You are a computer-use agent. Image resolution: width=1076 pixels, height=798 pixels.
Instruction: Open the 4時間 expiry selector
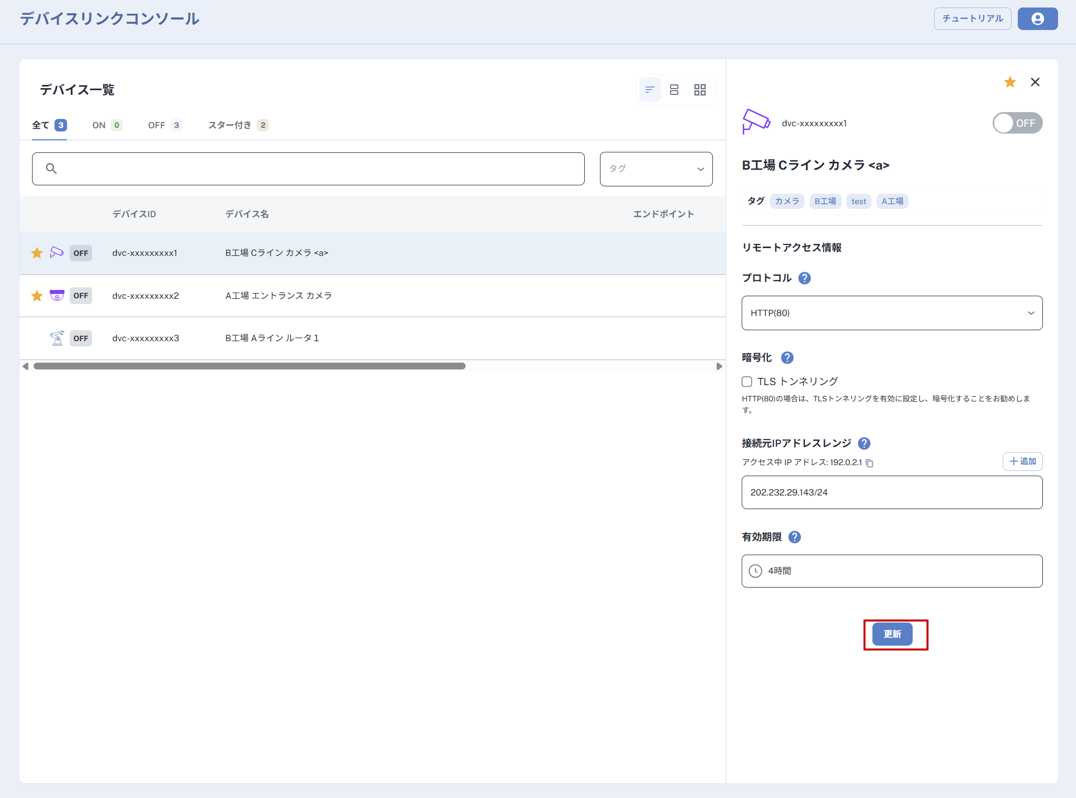(891, 571)
